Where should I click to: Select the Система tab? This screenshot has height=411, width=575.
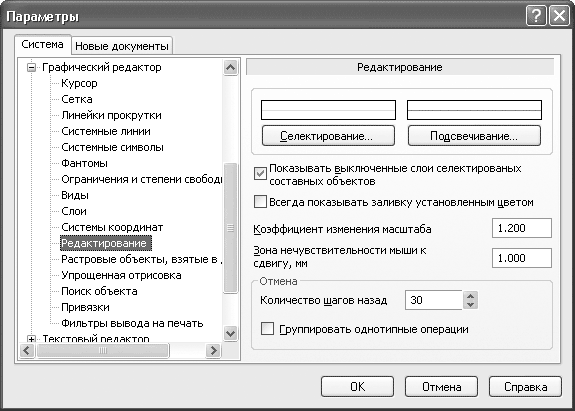click(x=43, y=44)
